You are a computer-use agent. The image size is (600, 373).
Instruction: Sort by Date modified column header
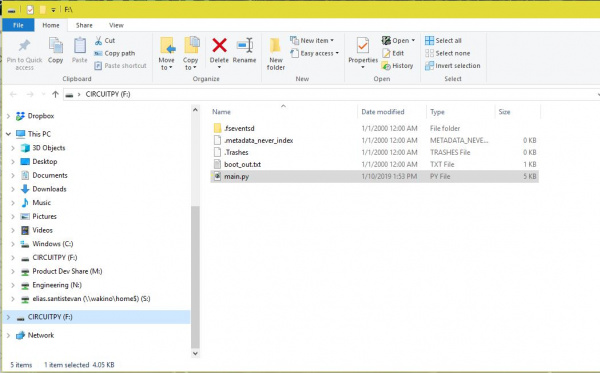click(x=392, y=112)
